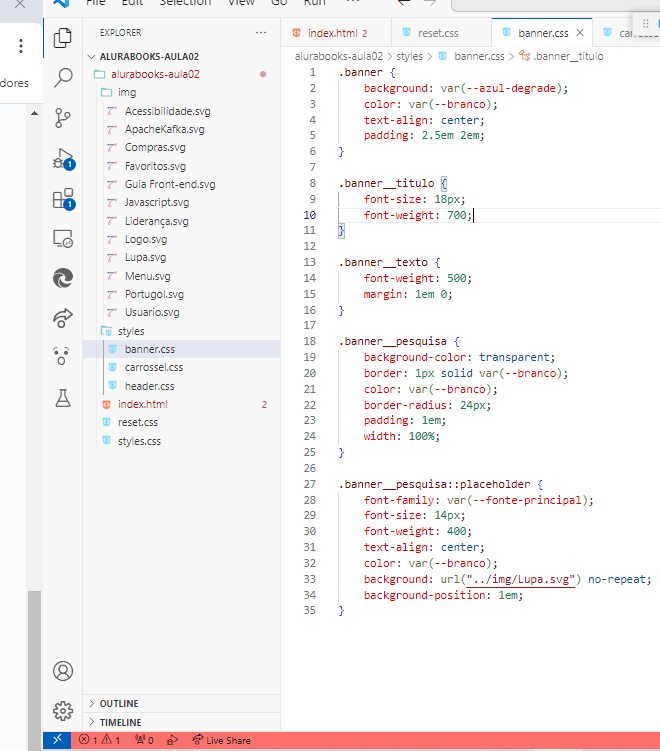
Task: Open index.html in the explorer tree
Action: pyautogui.click(x=143, y=405)
